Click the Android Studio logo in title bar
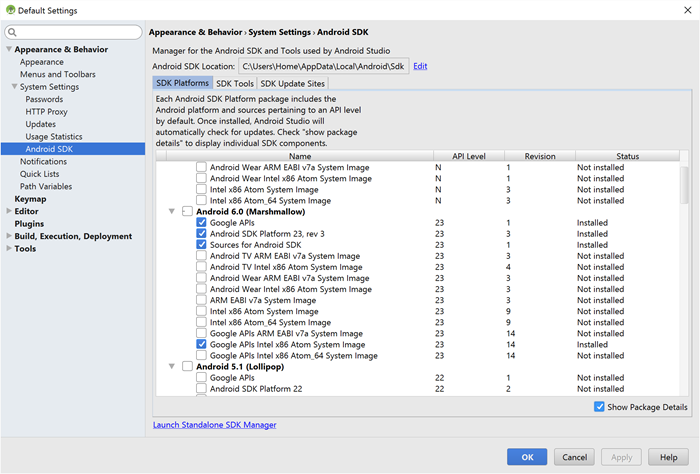The width and height of the screenshot is (700, 474). tap(10, 10)
